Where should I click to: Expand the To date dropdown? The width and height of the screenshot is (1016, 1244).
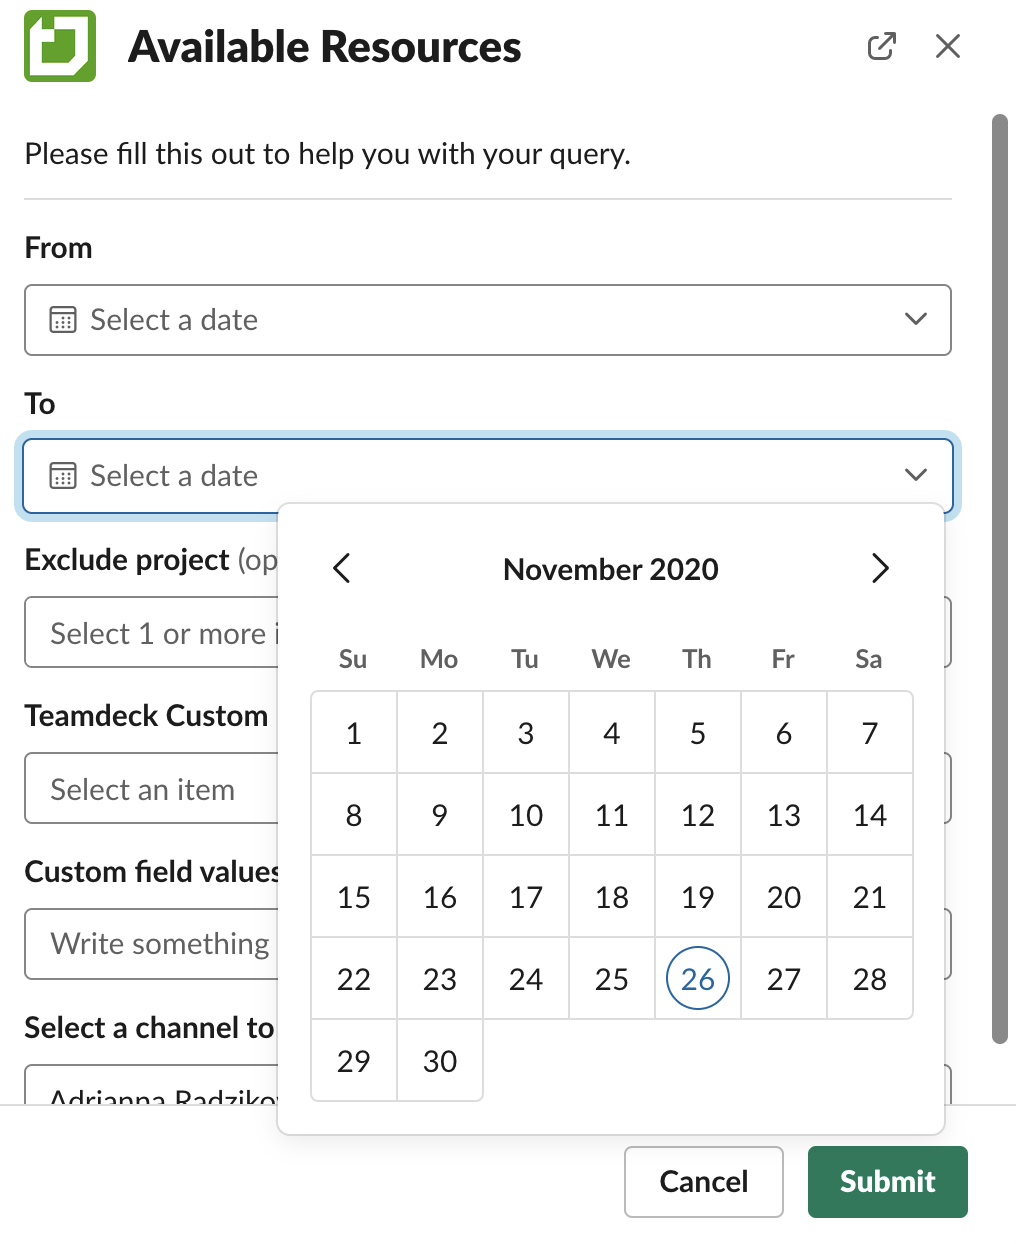point(915,475)
